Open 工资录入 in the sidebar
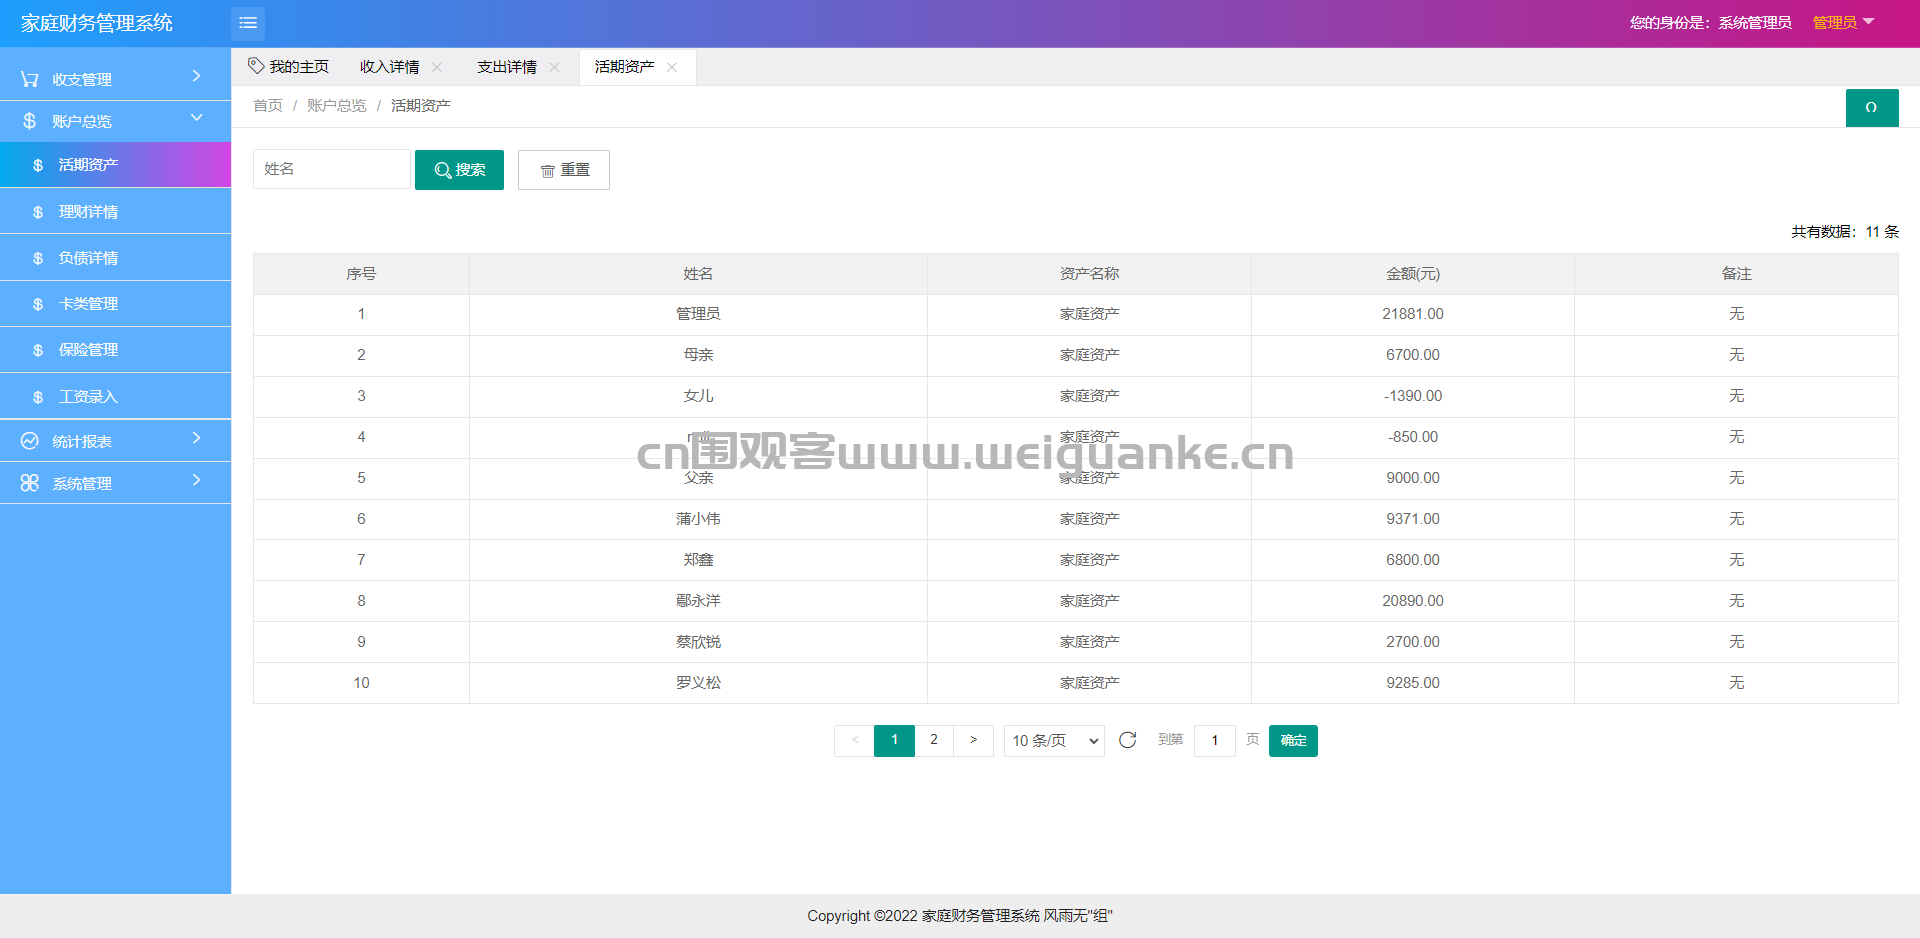 tap(115, 397)
